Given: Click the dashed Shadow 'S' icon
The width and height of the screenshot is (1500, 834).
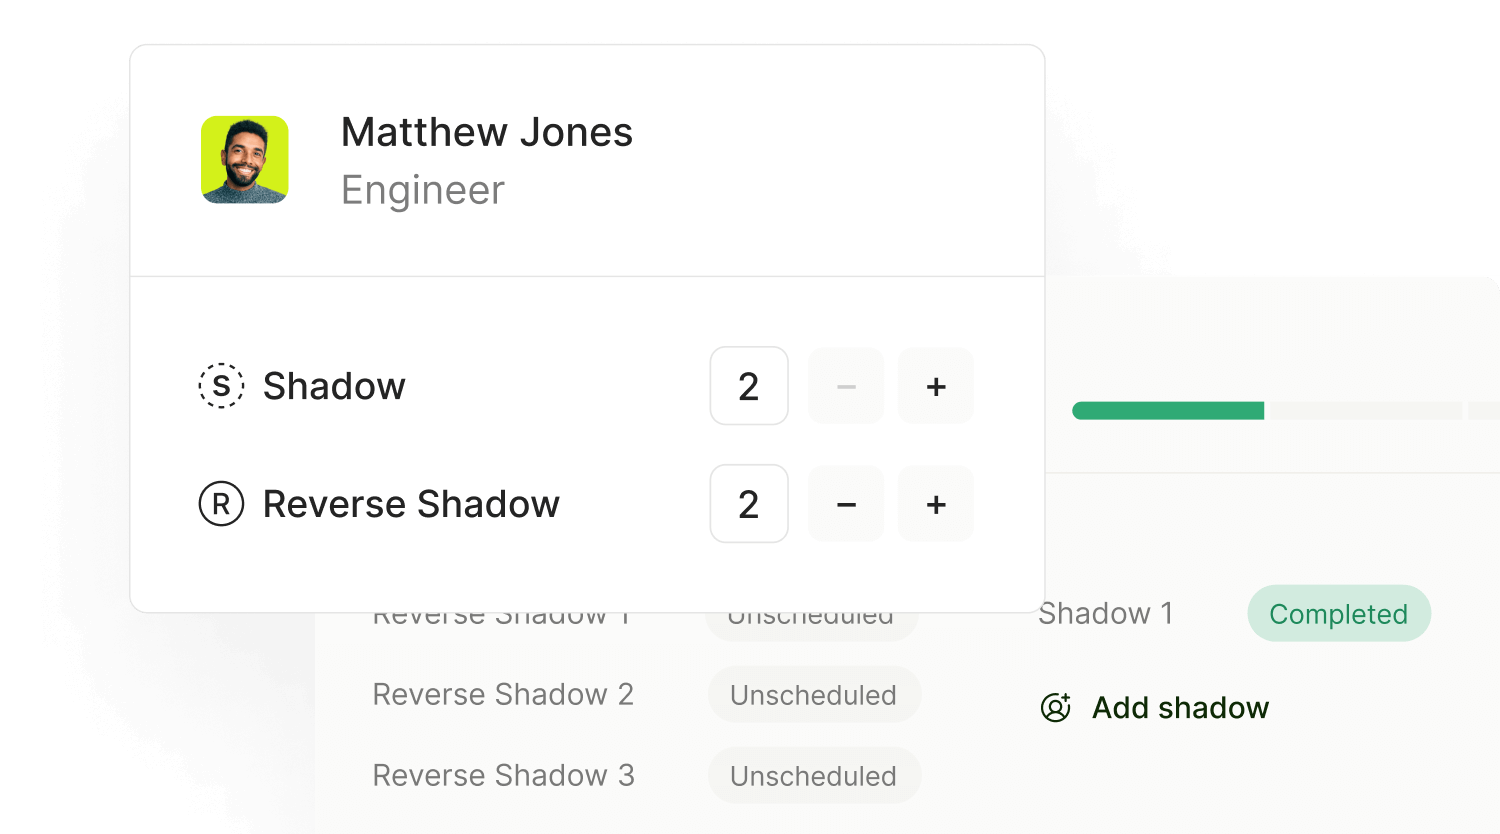Looking at the screenshot, I should pos(221,386).
